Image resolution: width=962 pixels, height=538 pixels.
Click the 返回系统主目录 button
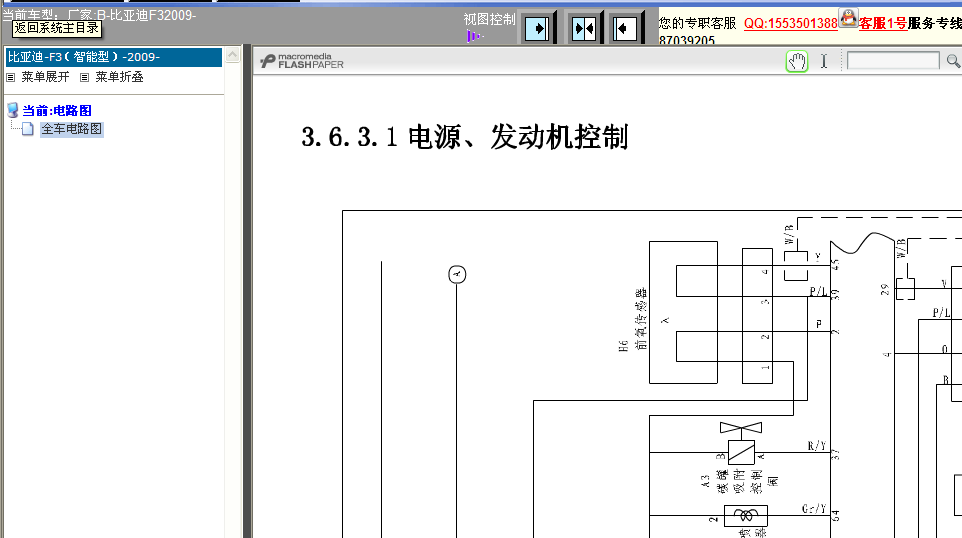pyautogui.click(x=57, y=28)
